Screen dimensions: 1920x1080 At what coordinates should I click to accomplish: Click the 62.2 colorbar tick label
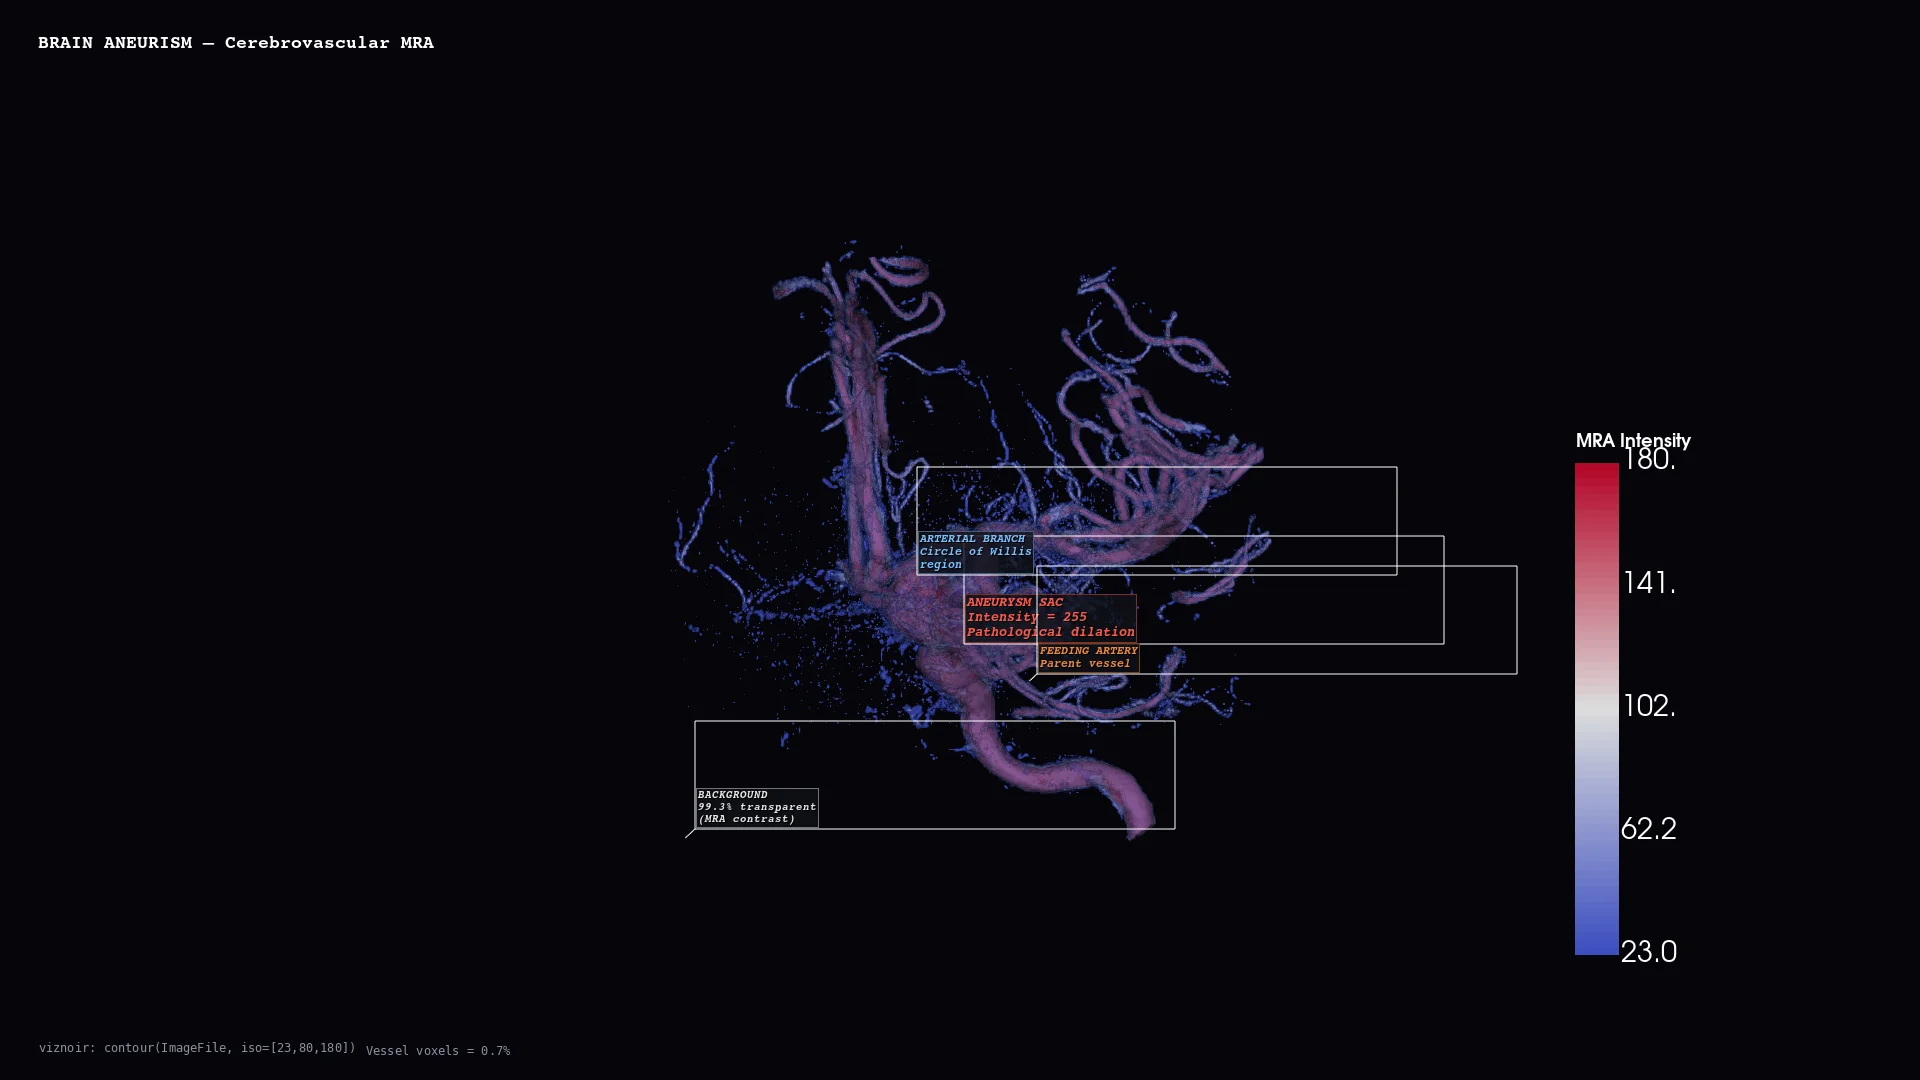point(1648,829)
